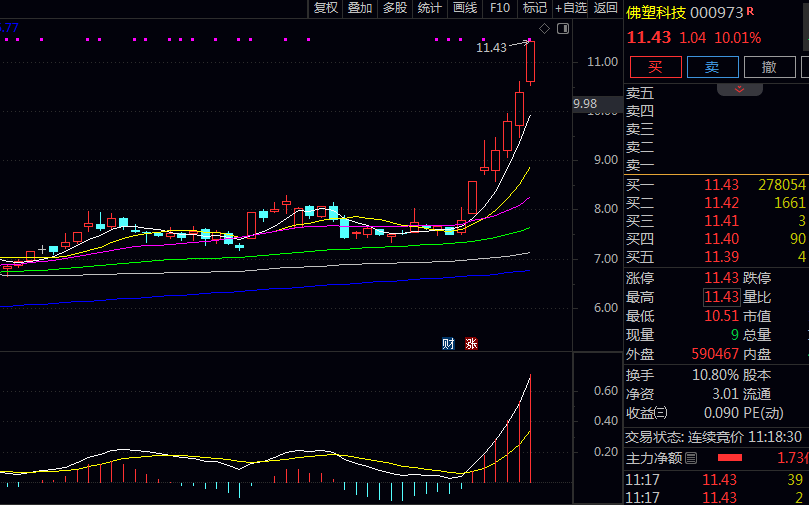Click the 收益(三) quarter indicator
Screen dimensions: 809x505
647,412
